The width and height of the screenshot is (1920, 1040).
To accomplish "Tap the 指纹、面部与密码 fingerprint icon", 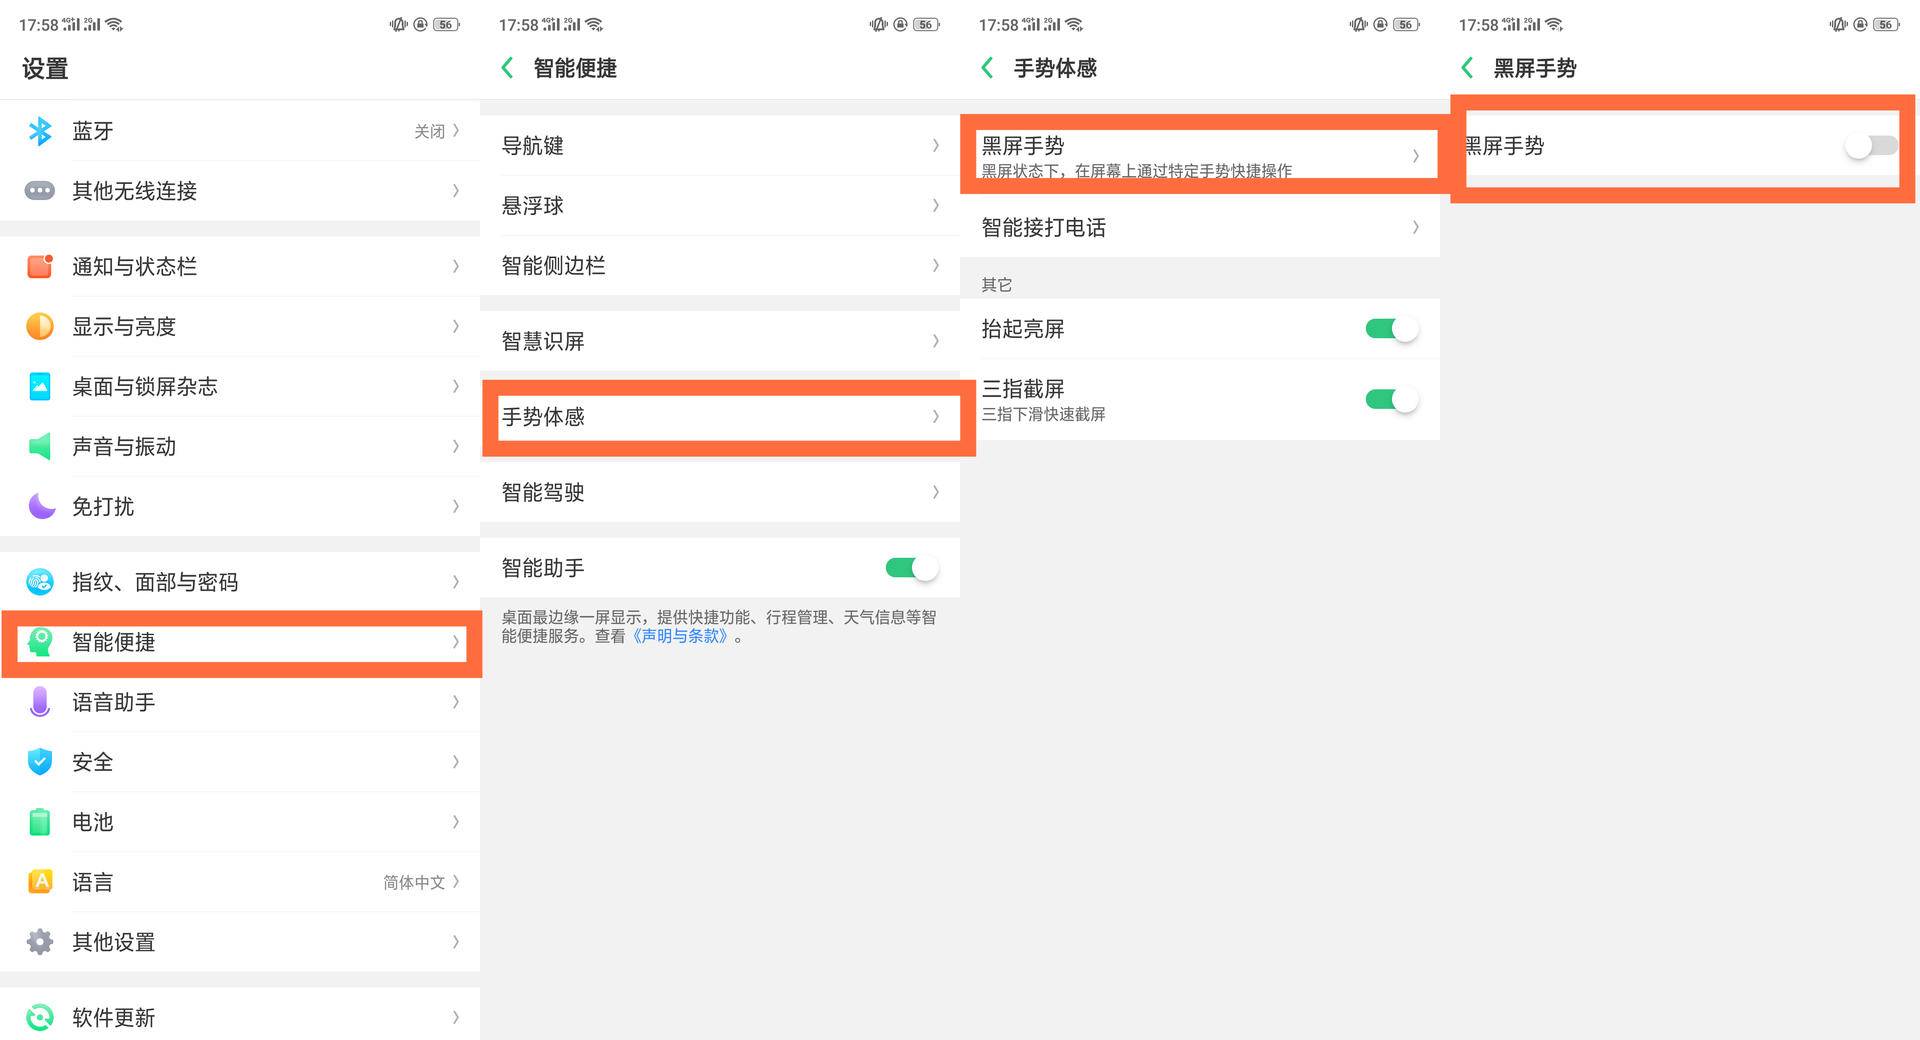I will pyautogui.click(x=40, y=581).
